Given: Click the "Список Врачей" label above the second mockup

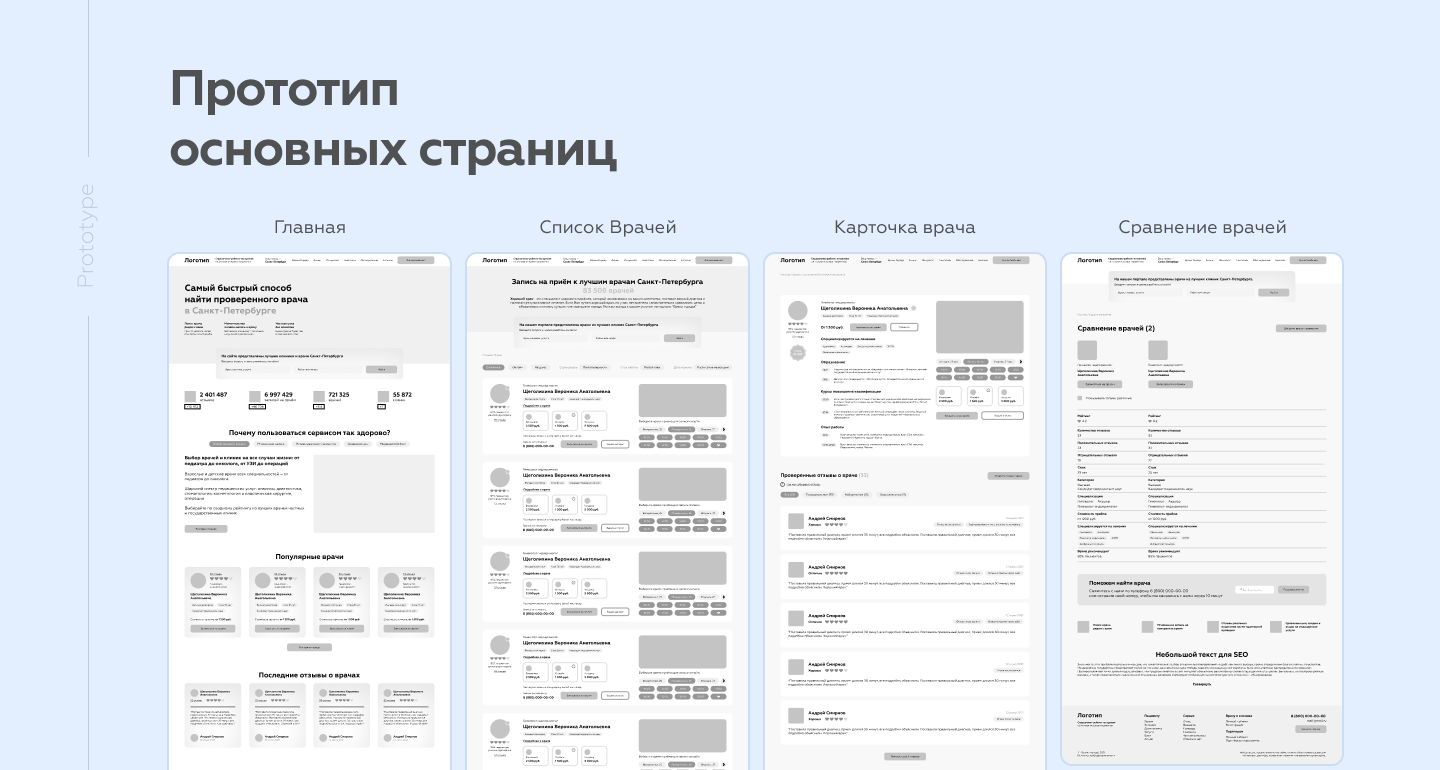Looking at the screenshot, I should (608, 227).
